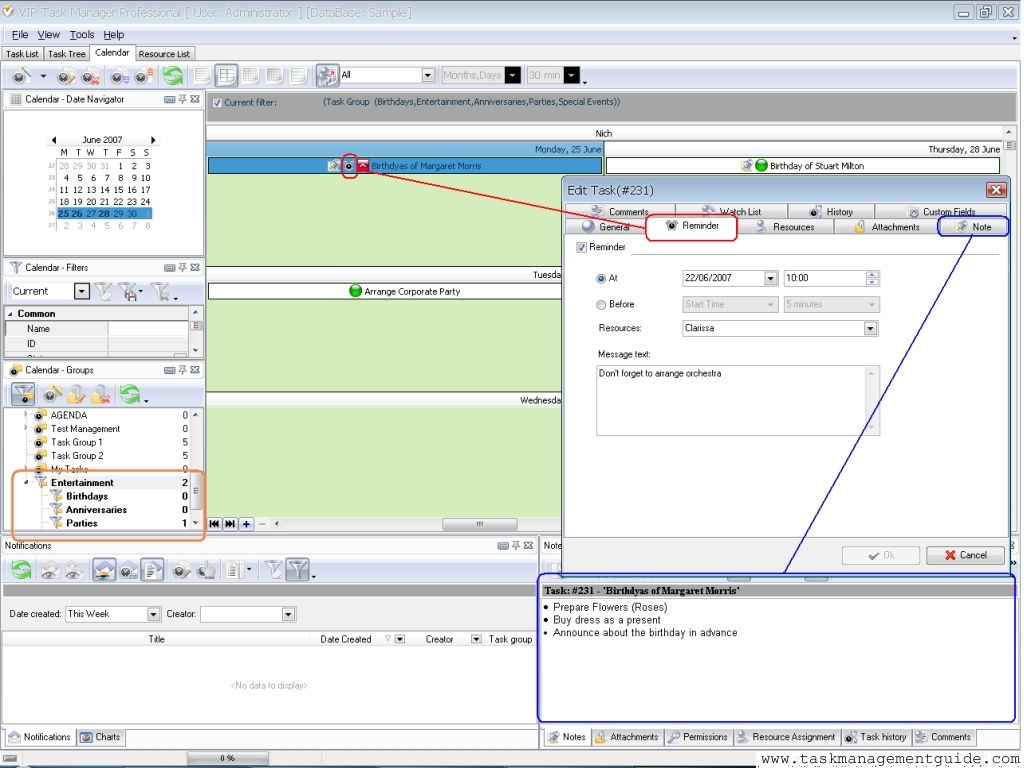
Task: Open the Attachments tab in the Edit Task dialog
Action: (887, 227)
